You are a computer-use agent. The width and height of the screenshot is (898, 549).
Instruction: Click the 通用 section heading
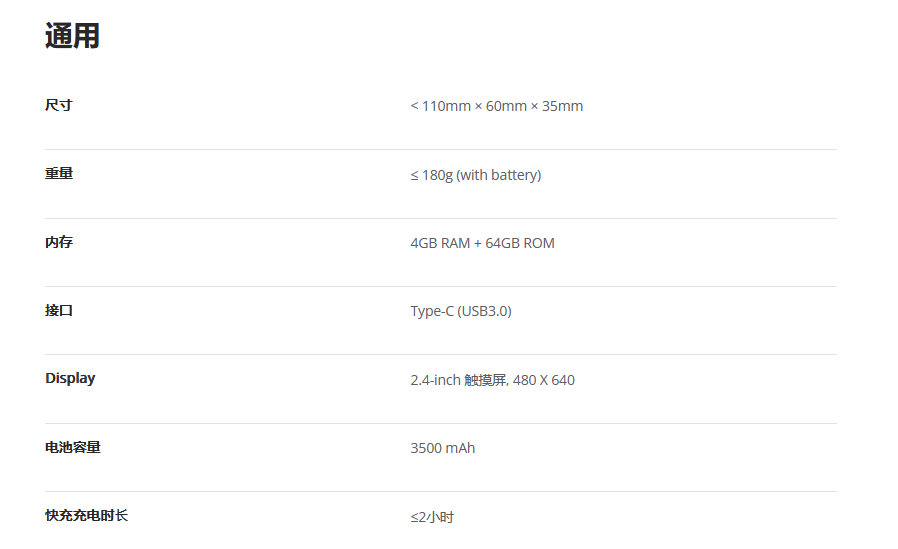point(72,36)
